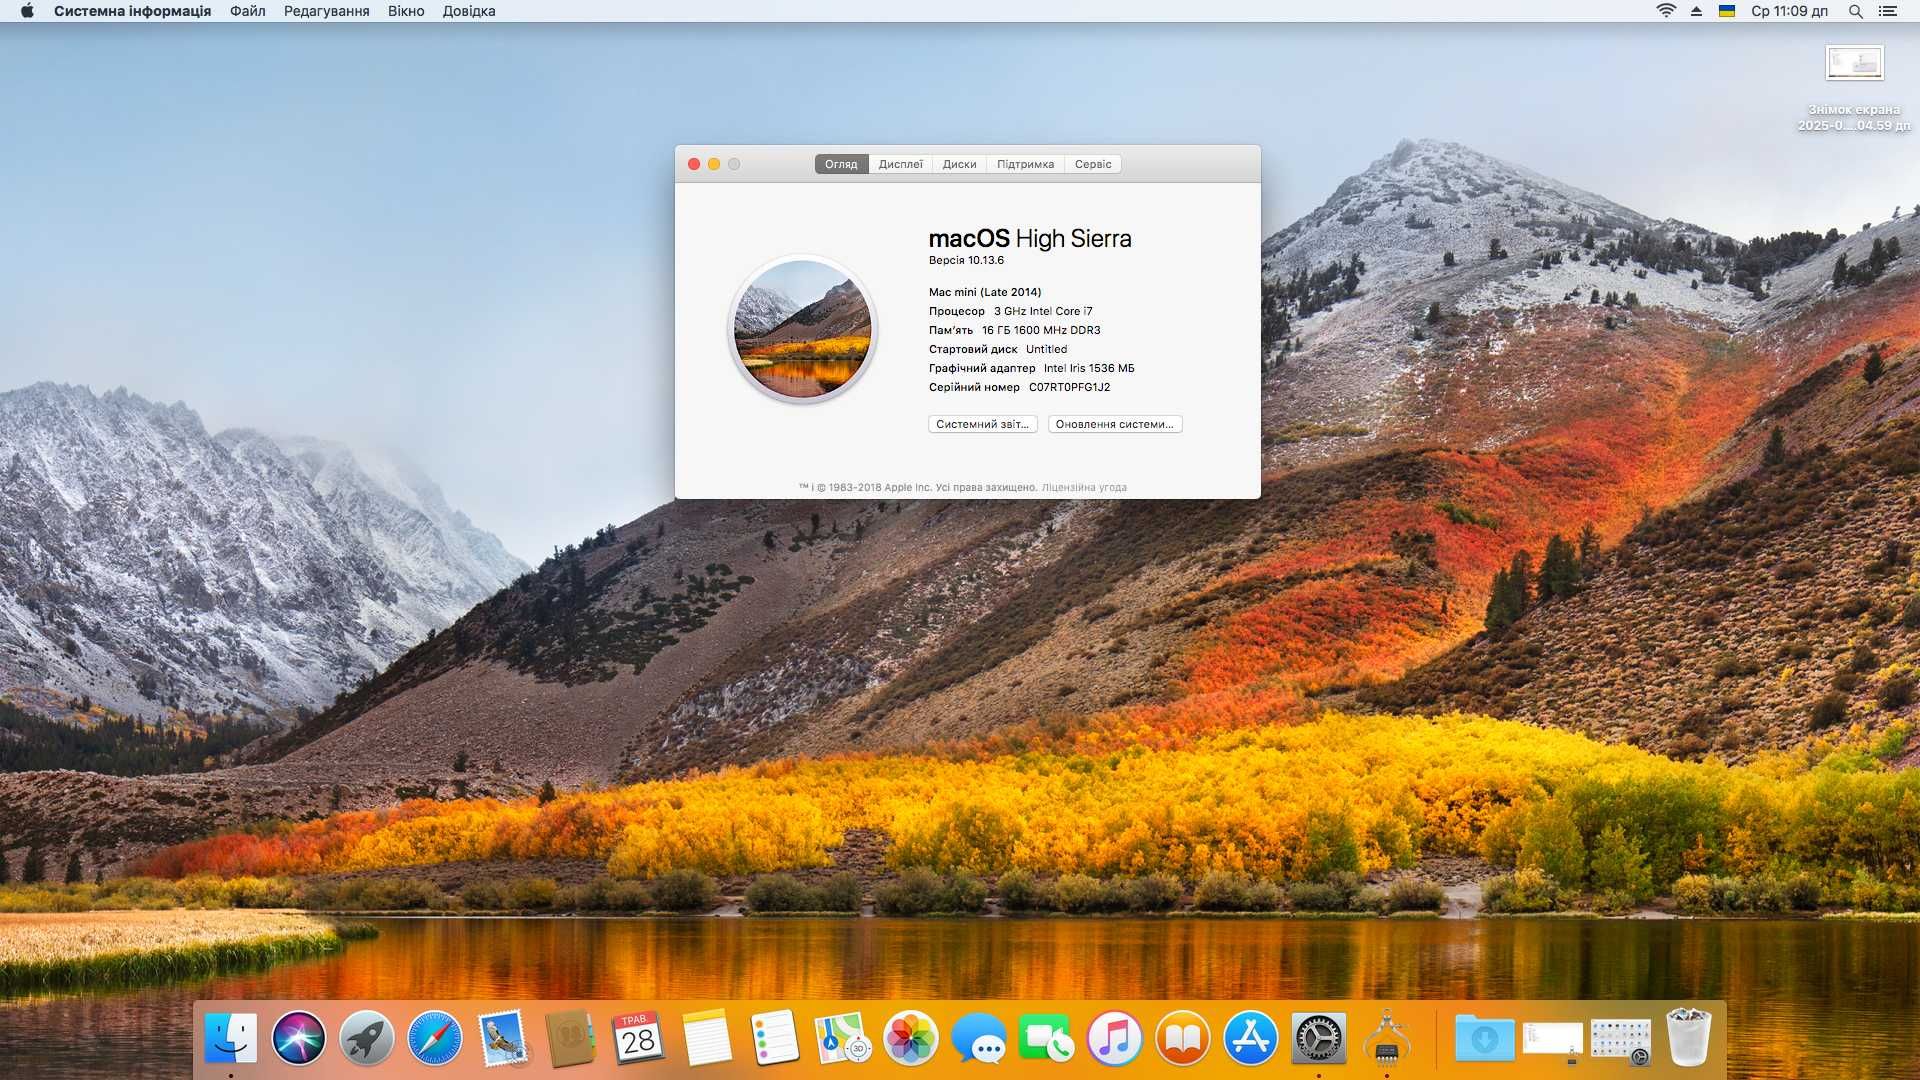This screenshot has width=1920, height=1080.
Task: Open the Downloads folder stack
Action: [x=1485, y=1038]
